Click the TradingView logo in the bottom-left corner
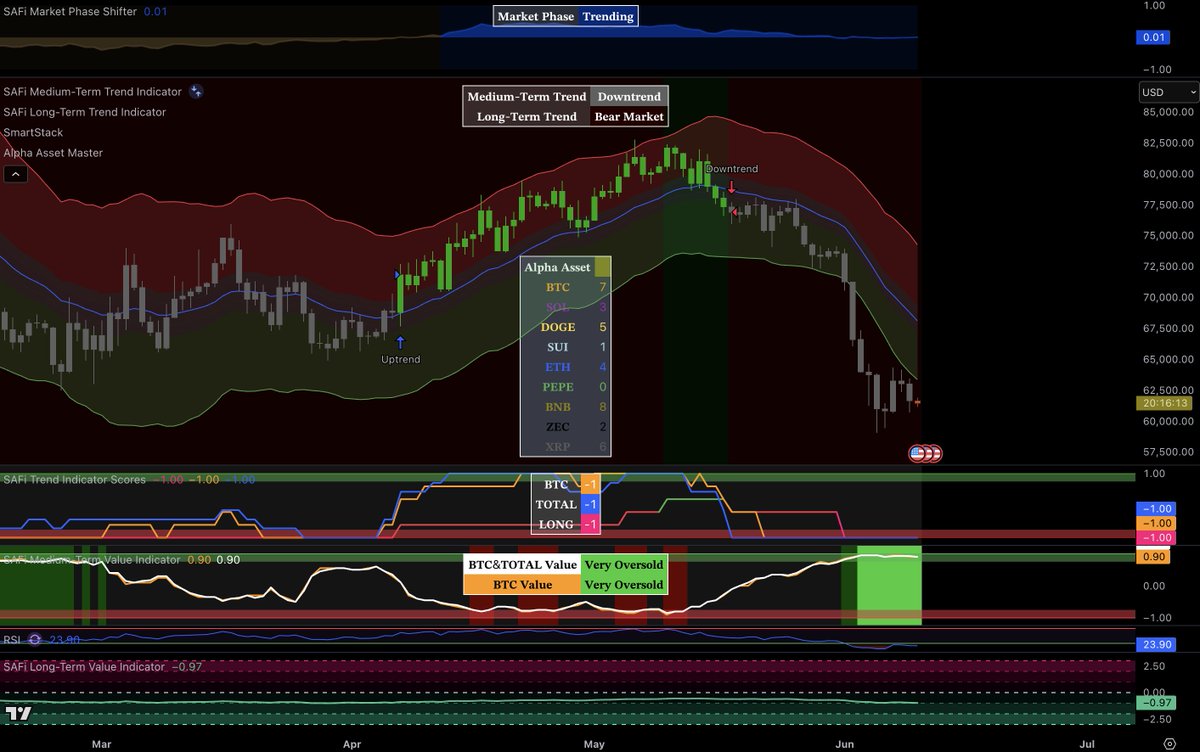This screenshot has width=1200, height=752. [x=19, y=713]
